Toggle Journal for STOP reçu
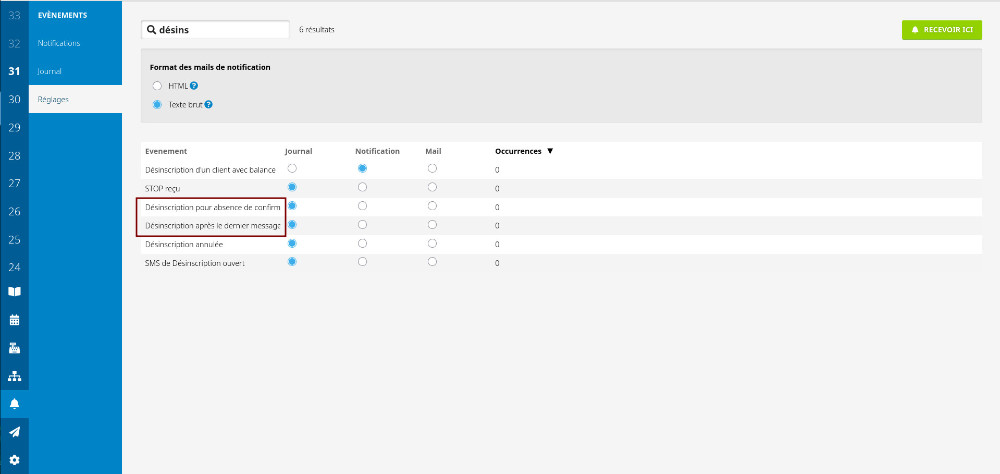The height and width of the screenshot is (474, 1000). [x=292, y=187]
